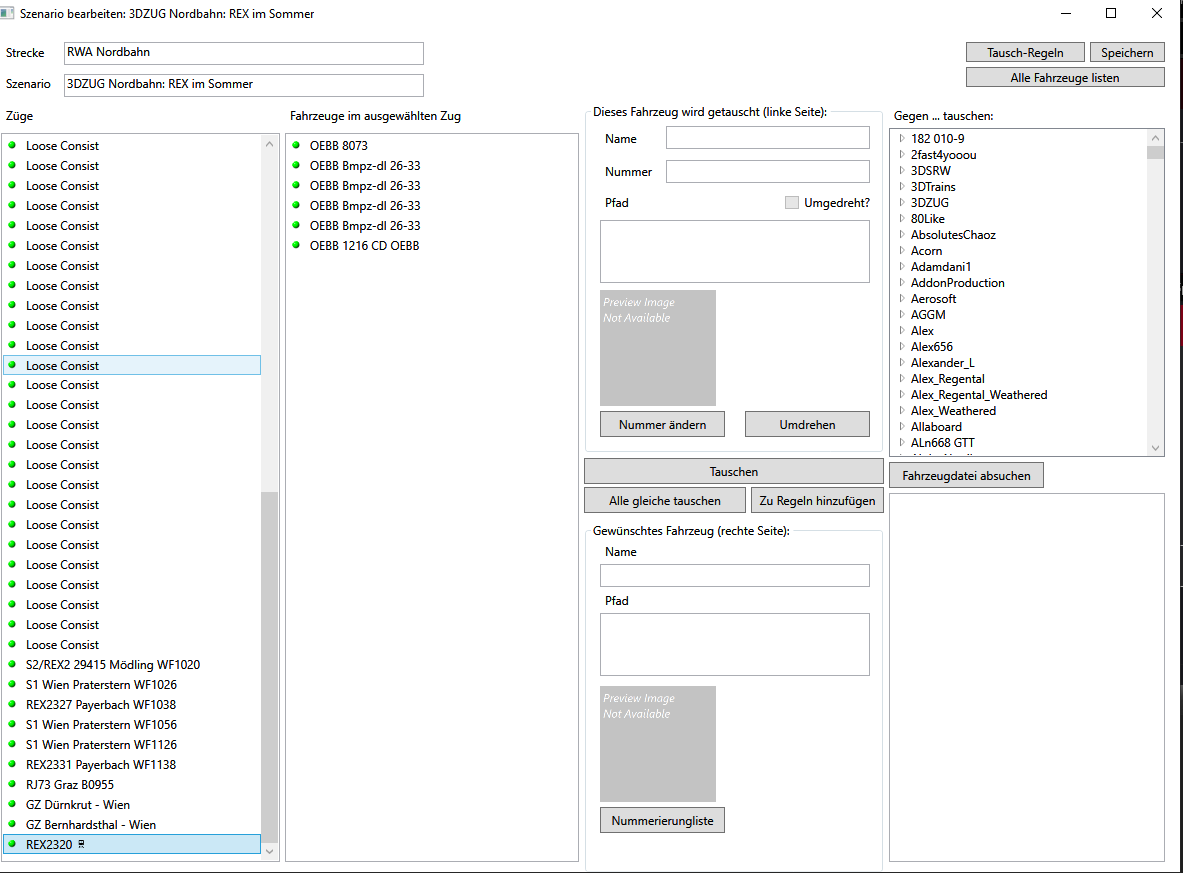This screenshot has width=1183, height=873.
Task: Click the Nummerierungliste button
Action: point(662,820)
